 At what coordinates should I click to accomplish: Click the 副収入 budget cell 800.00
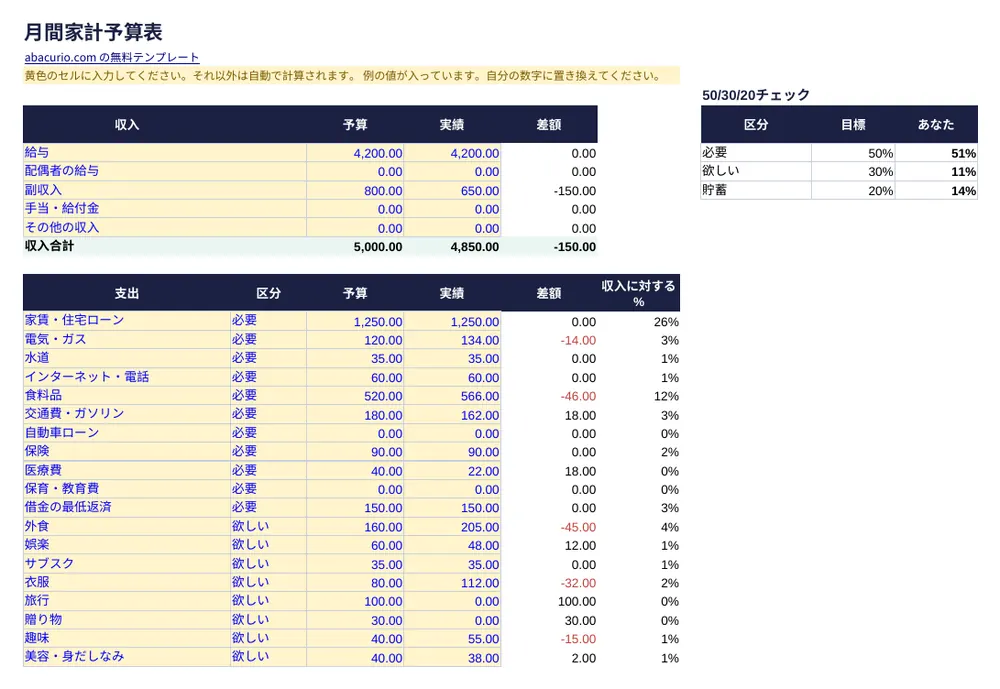tap(355, 191)
